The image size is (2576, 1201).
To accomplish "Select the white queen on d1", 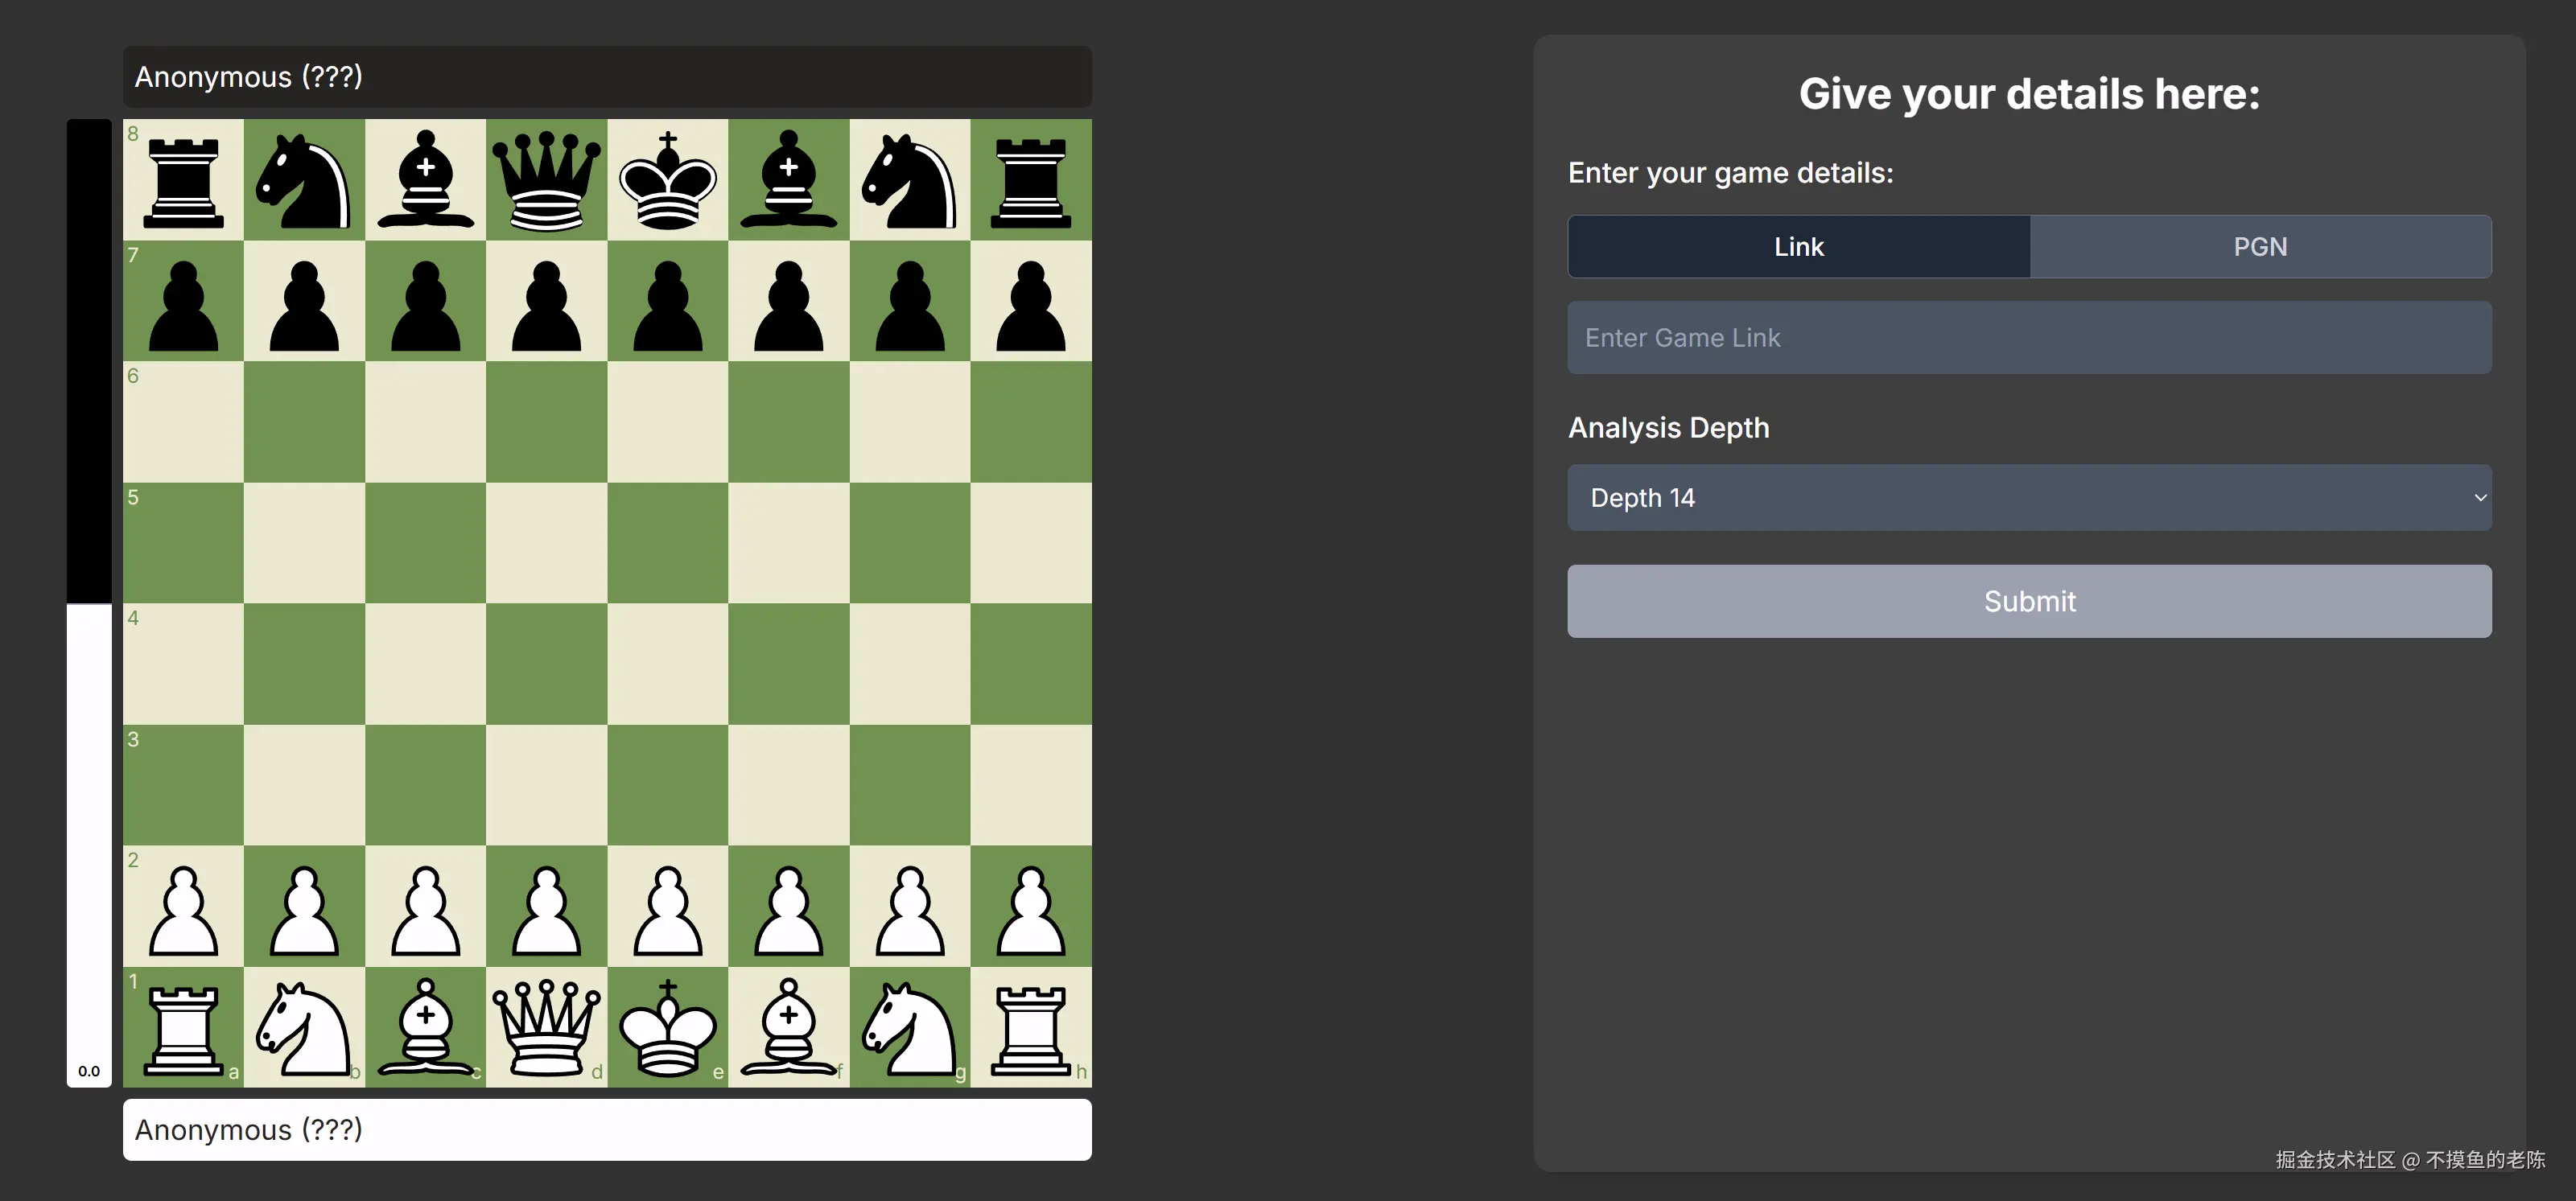I will pos(546,1027).
